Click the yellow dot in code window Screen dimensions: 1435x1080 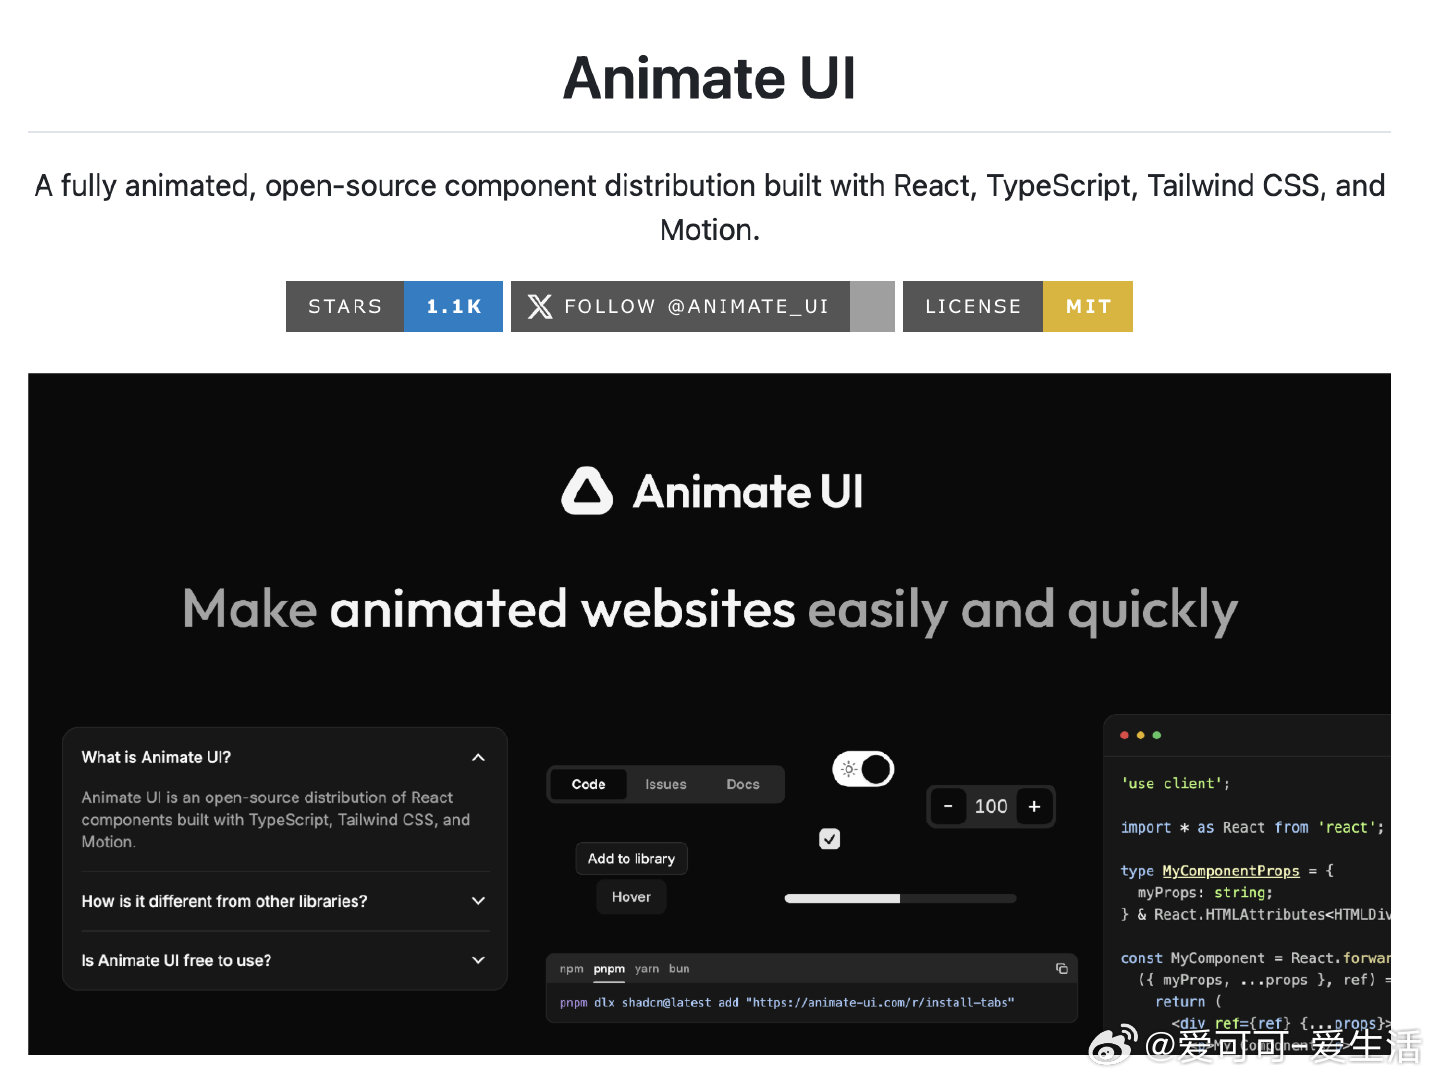[1140, 735]
